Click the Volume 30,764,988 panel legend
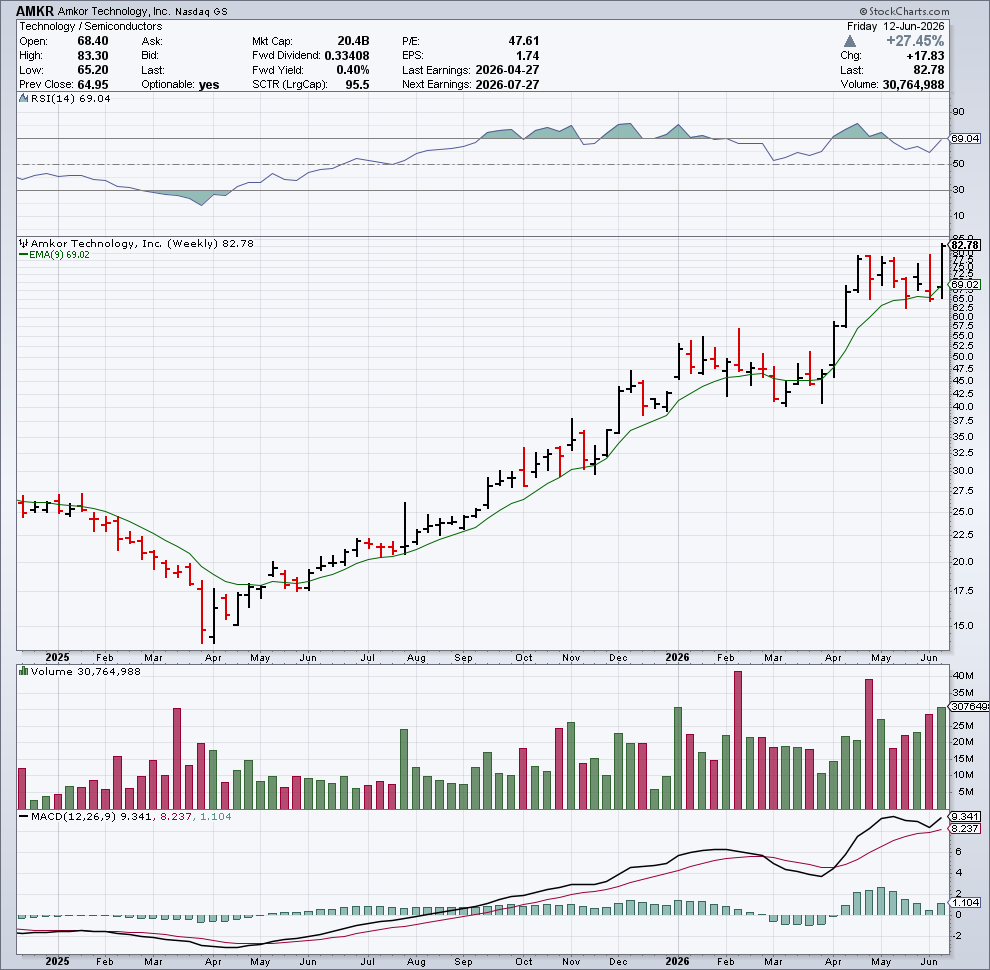This screenshot has width=990, height=970. (x=85, y=671)
